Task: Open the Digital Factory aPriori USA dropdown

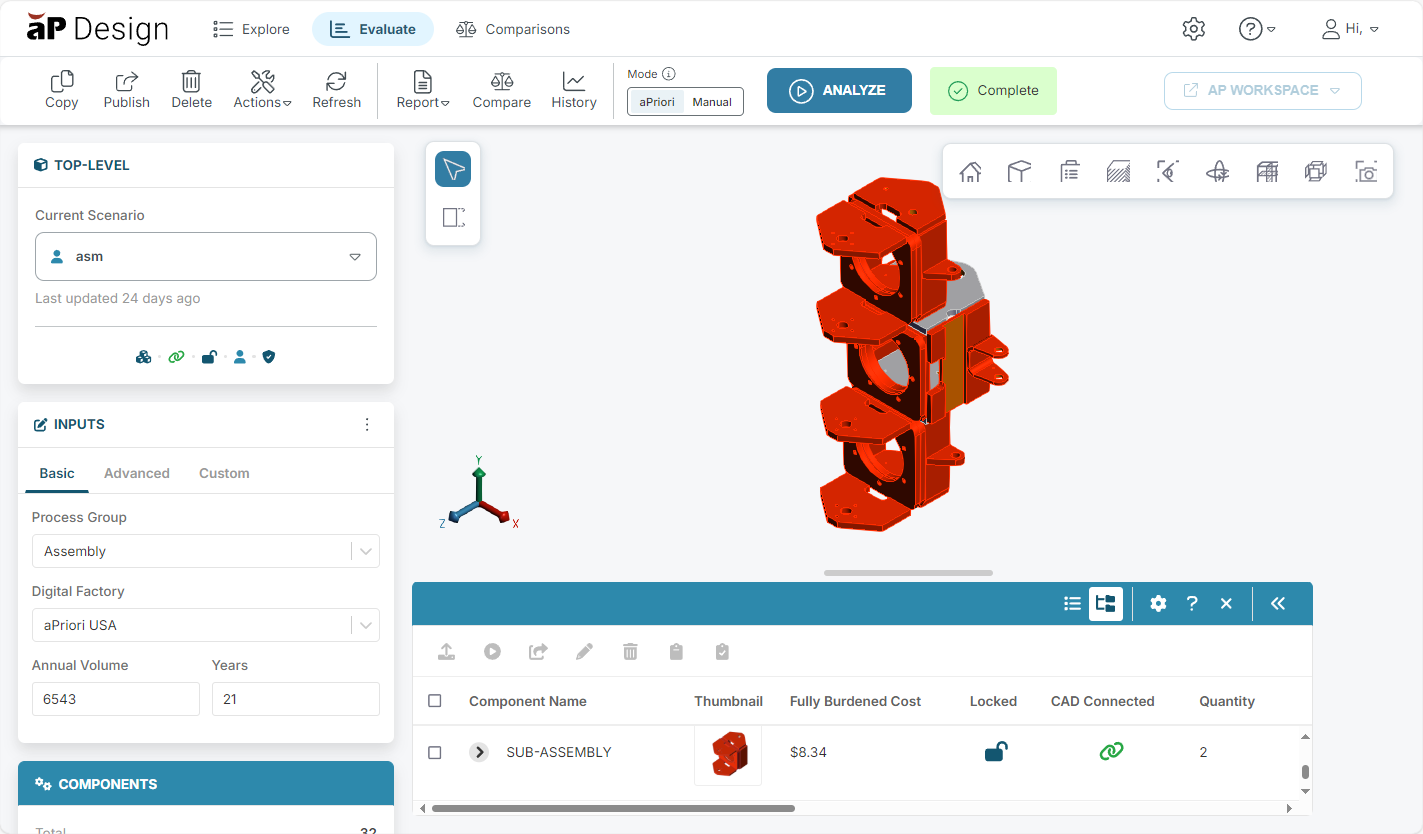Action: coord(206,625)
